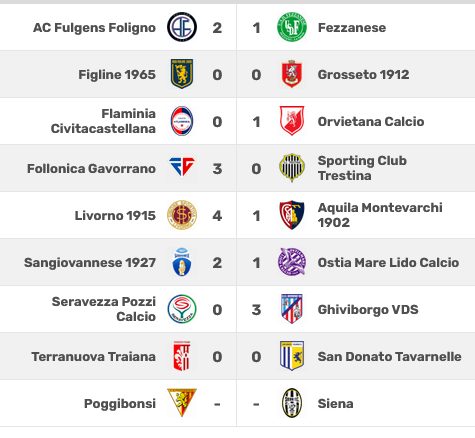Click the Livorno 1915 round crest
The image size is (475, 438).
(x=182, y=215)
